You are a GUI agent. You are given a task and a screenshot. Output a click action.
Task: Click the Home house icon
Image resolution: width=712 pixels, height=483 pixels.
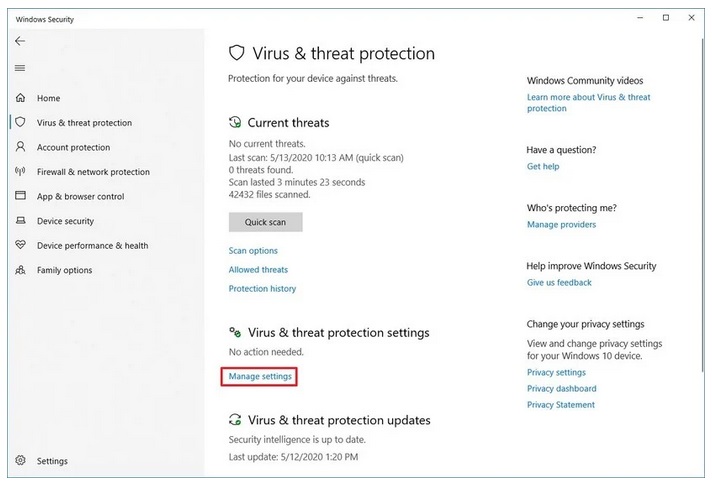[x=20, y=98]
